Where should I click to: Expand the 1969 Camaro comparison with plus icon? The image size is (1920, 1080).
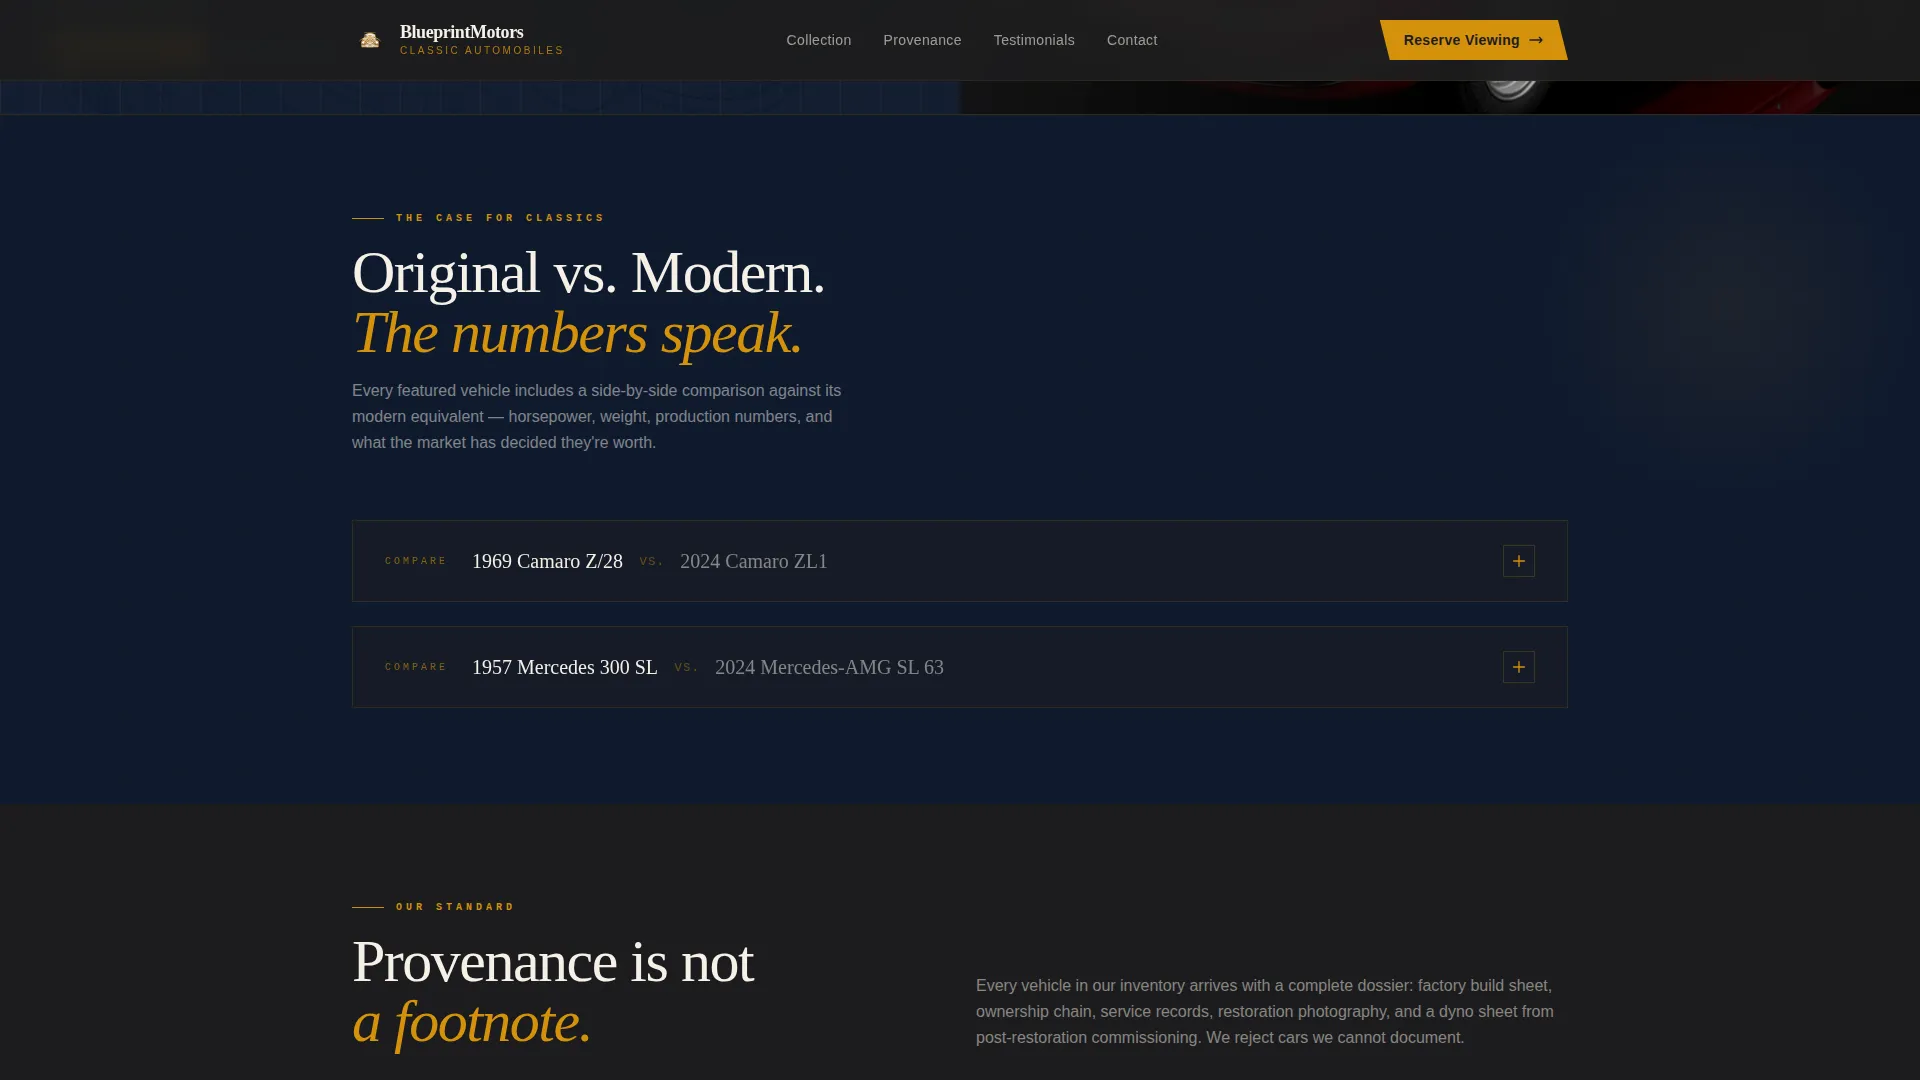tap(1519, 561)
